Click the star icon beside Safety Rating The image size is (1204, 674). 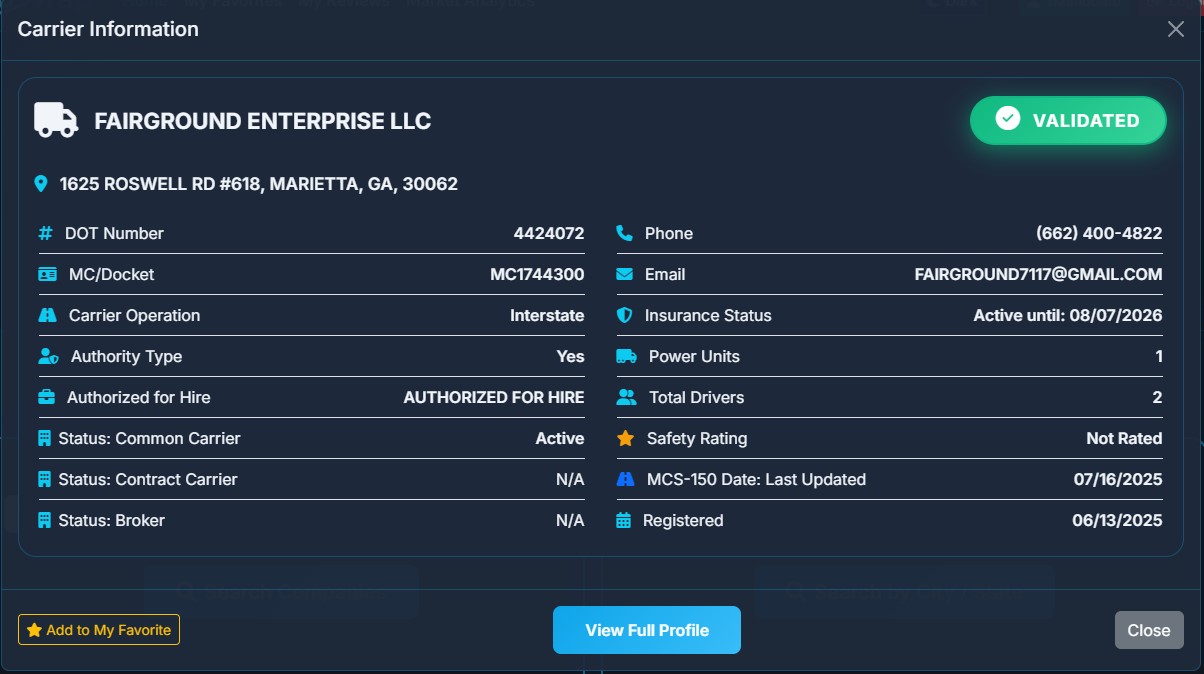coord(626,438)
